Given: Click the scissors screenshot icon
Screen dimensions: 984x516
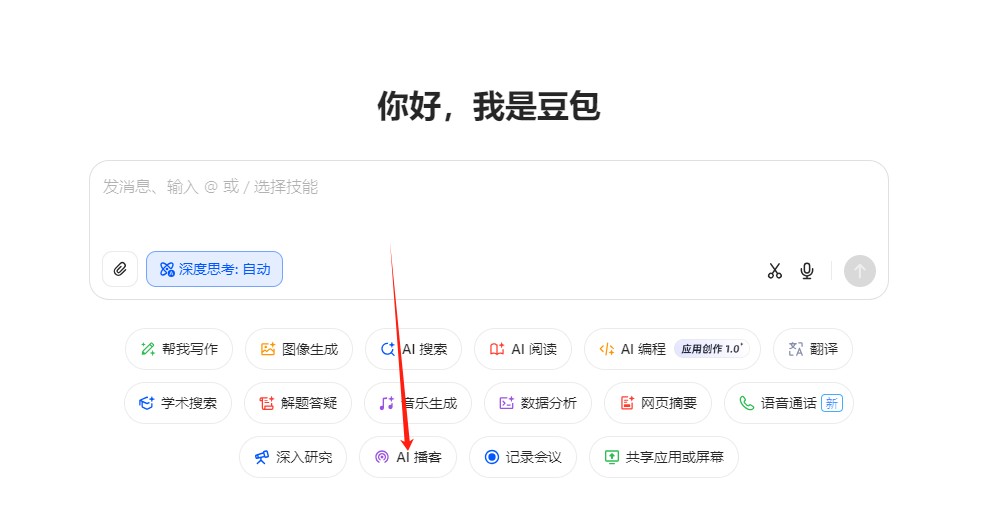Looking at the screenshot, I should click(x=774, y=271).
